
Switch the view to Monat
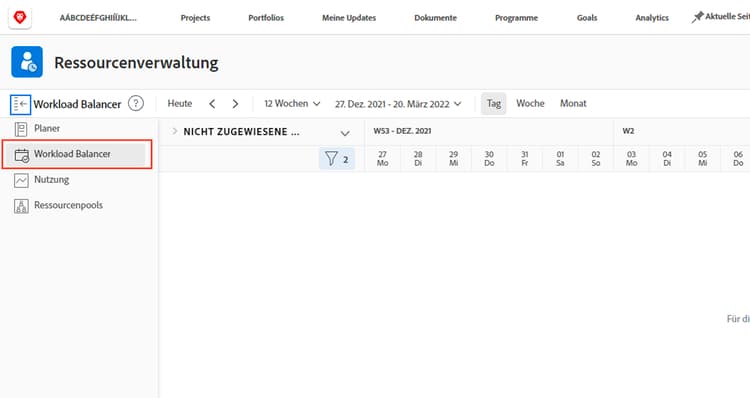tap(573, 103)
